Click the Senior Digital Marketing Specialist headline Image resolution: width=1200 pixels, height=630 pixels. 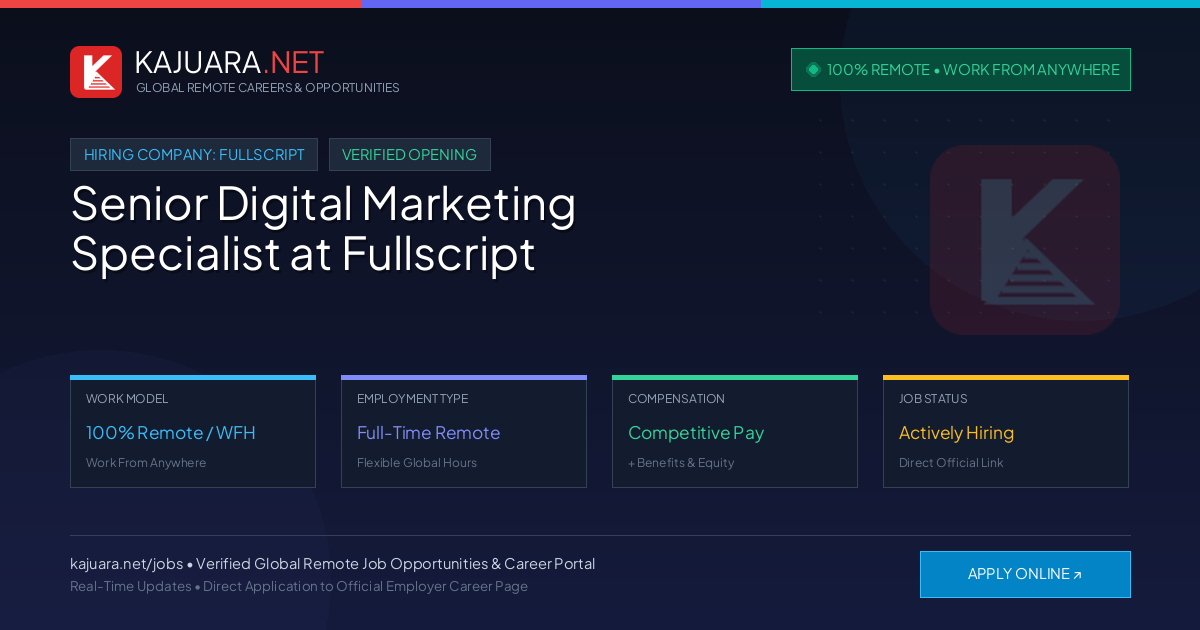[x=324, y=228]
